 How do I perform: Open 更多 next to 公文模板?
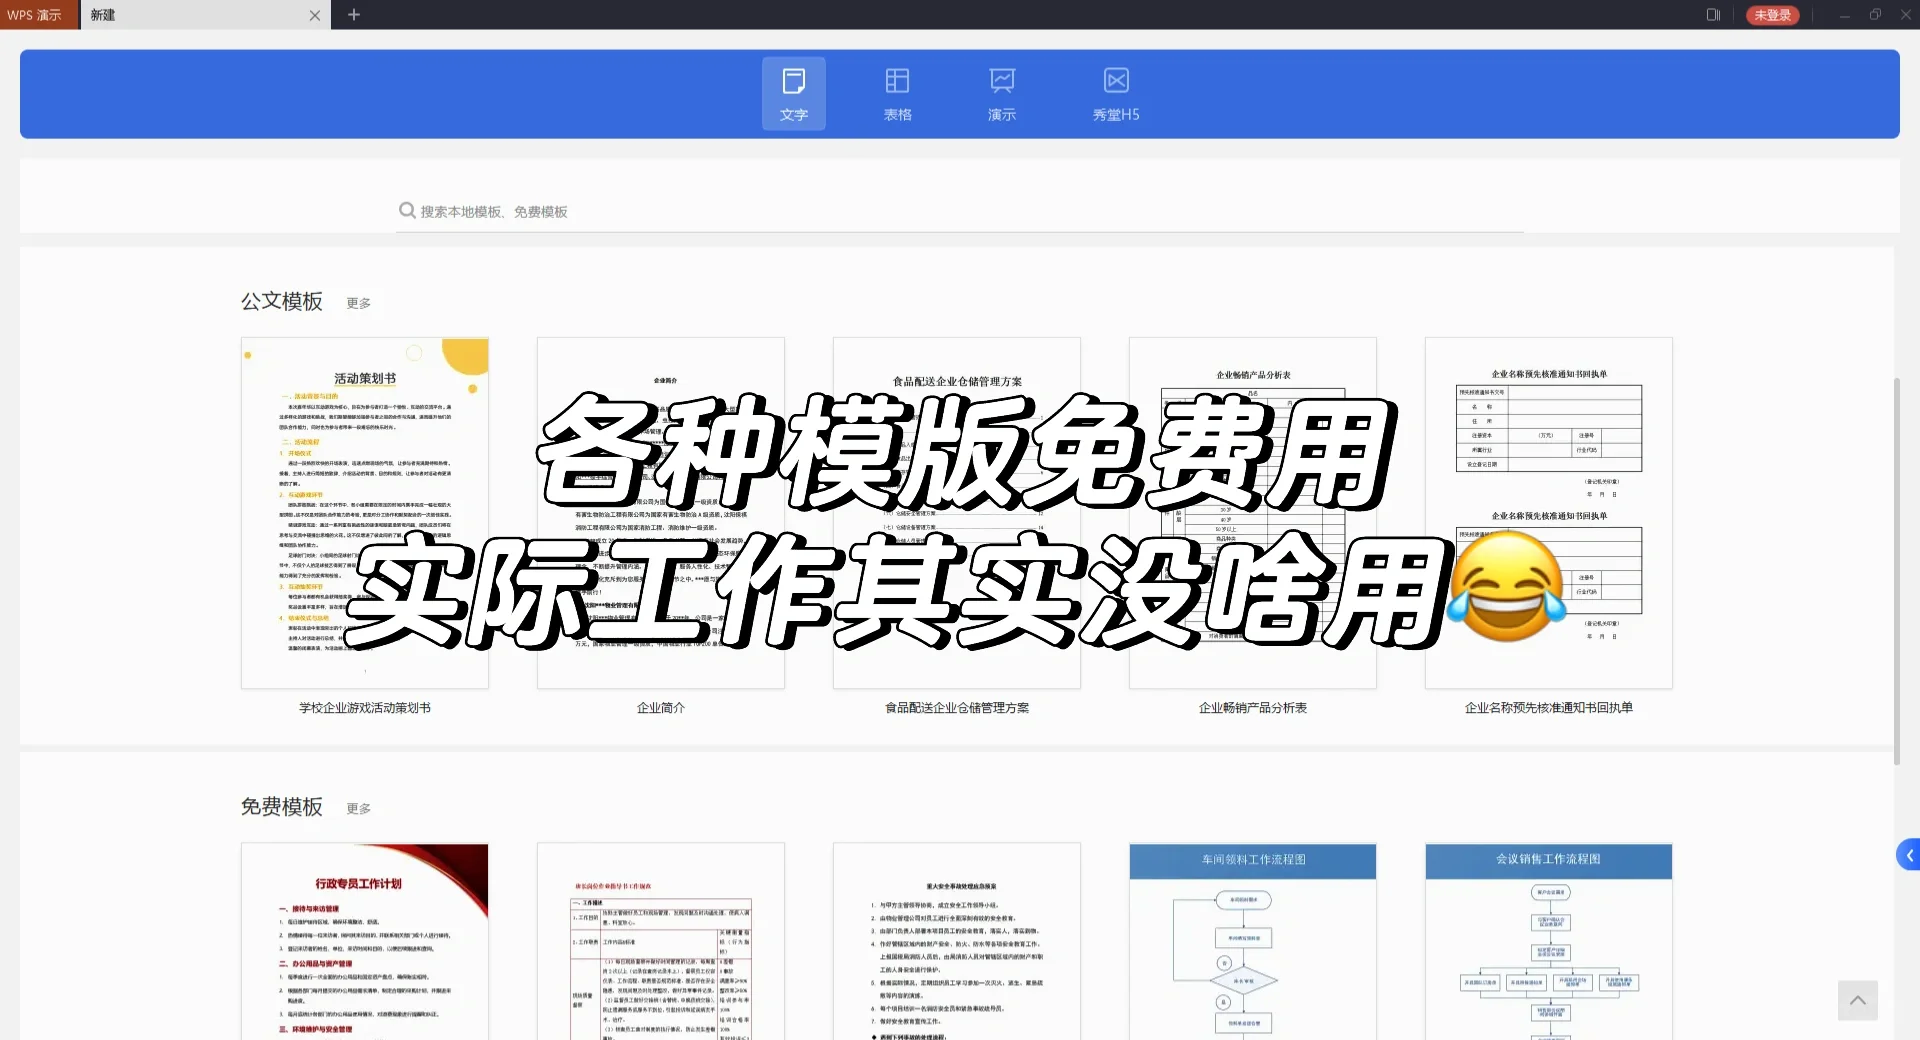coord(357,303)
